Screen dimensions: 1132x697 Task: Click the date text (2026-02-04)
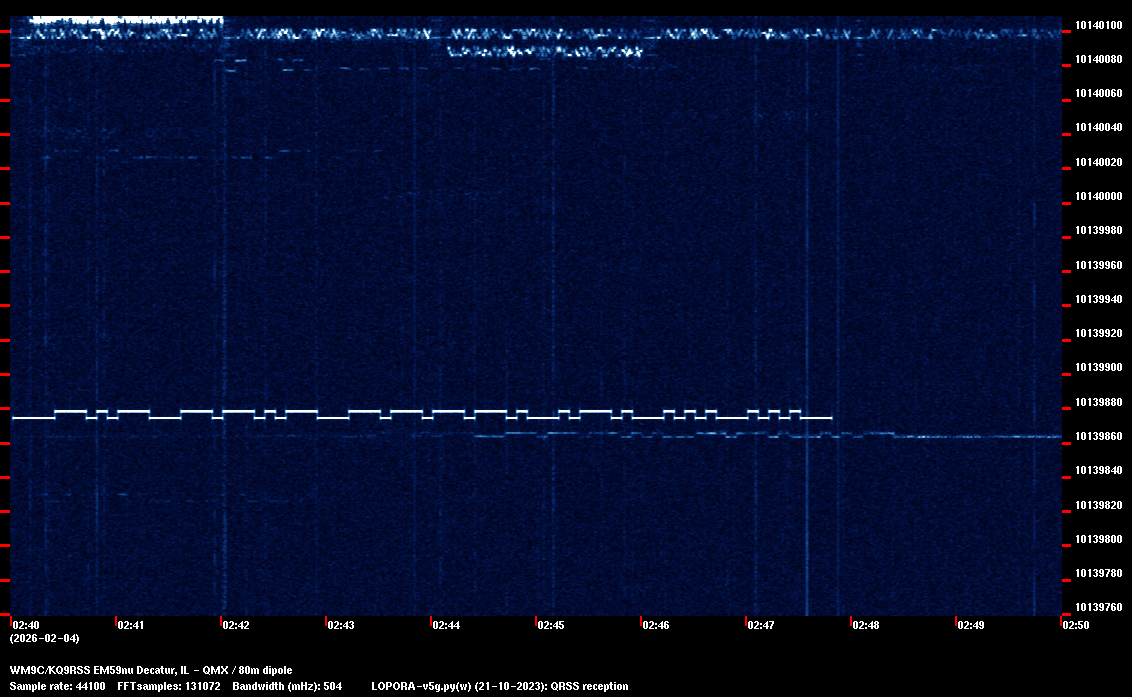tap(44, 638)
